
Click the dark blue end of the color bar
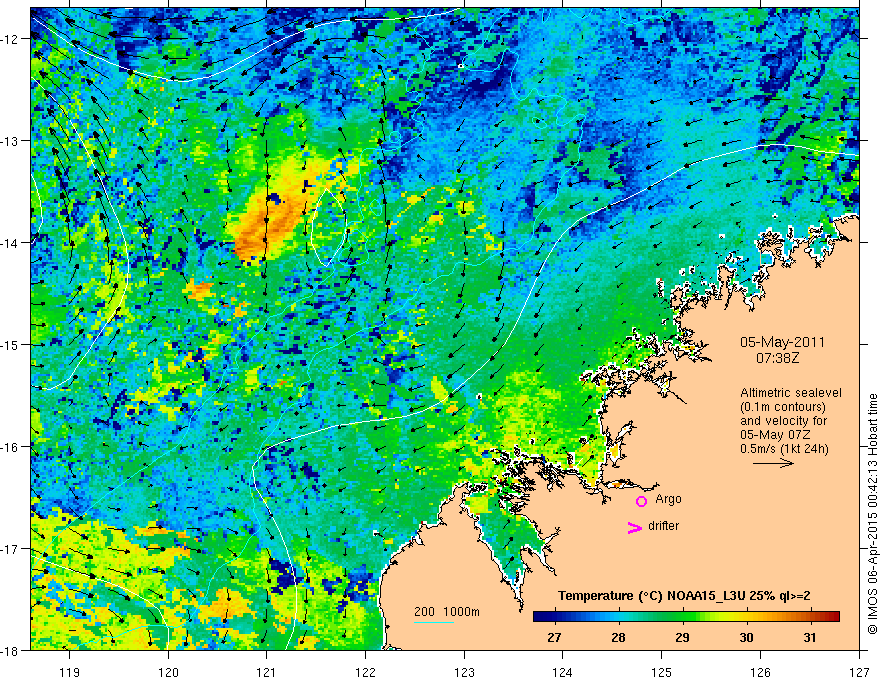point(540,617)
